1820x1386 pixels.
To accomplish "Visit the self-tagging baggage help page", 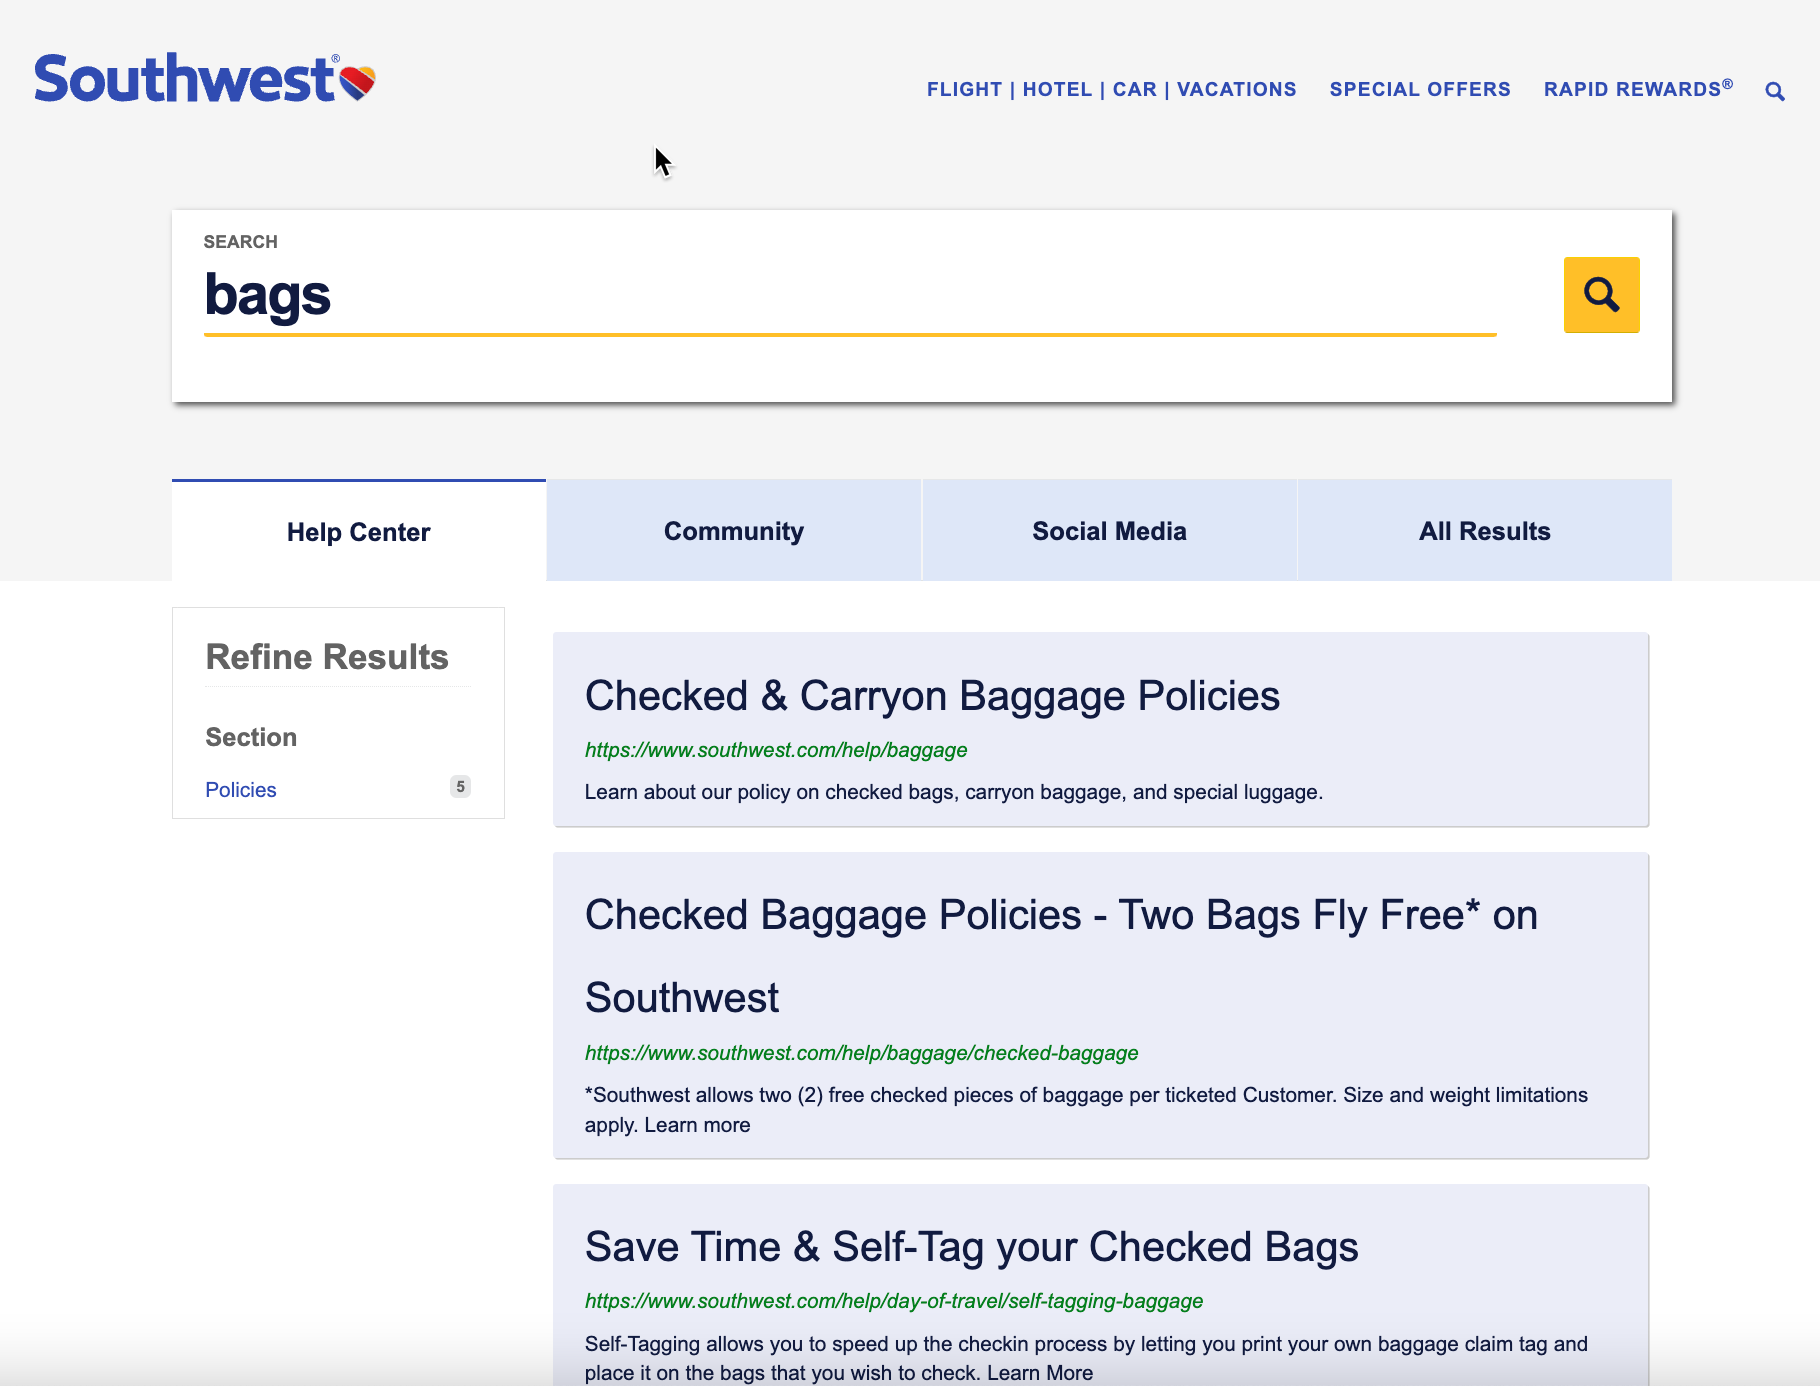I will [893, 1301].
